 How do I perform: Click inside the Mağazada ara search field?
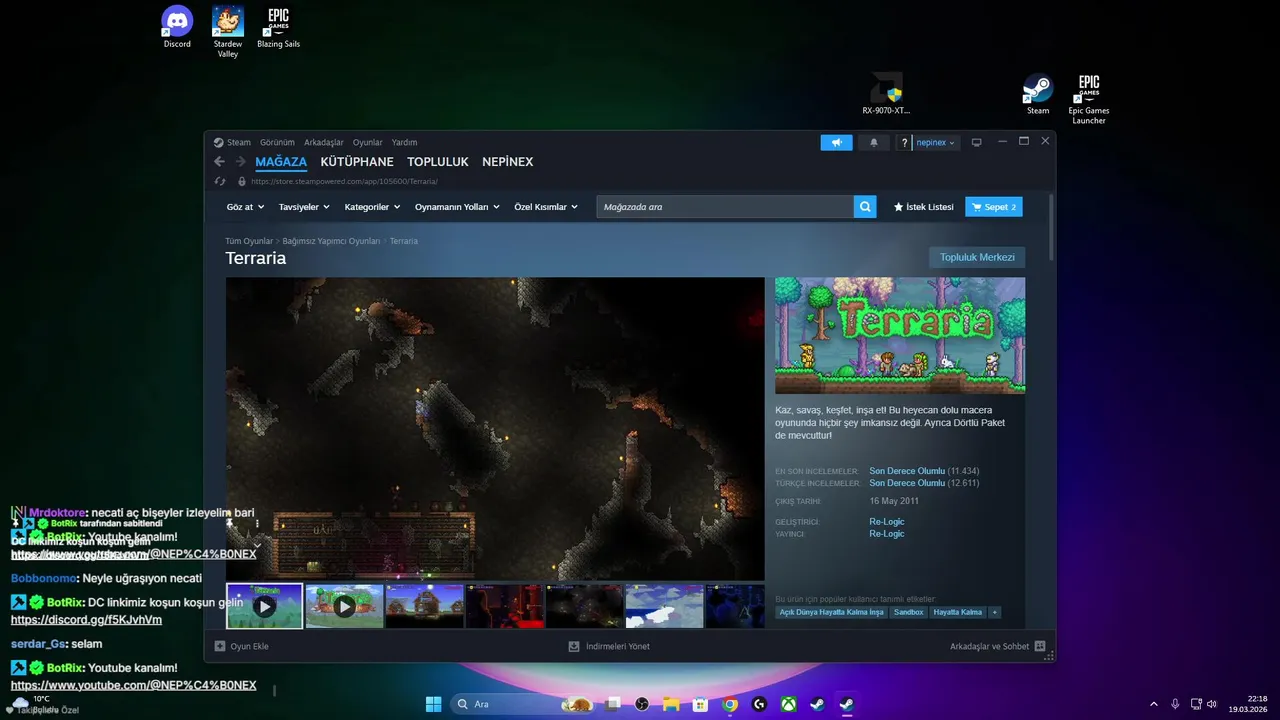[x=725, y=207]
